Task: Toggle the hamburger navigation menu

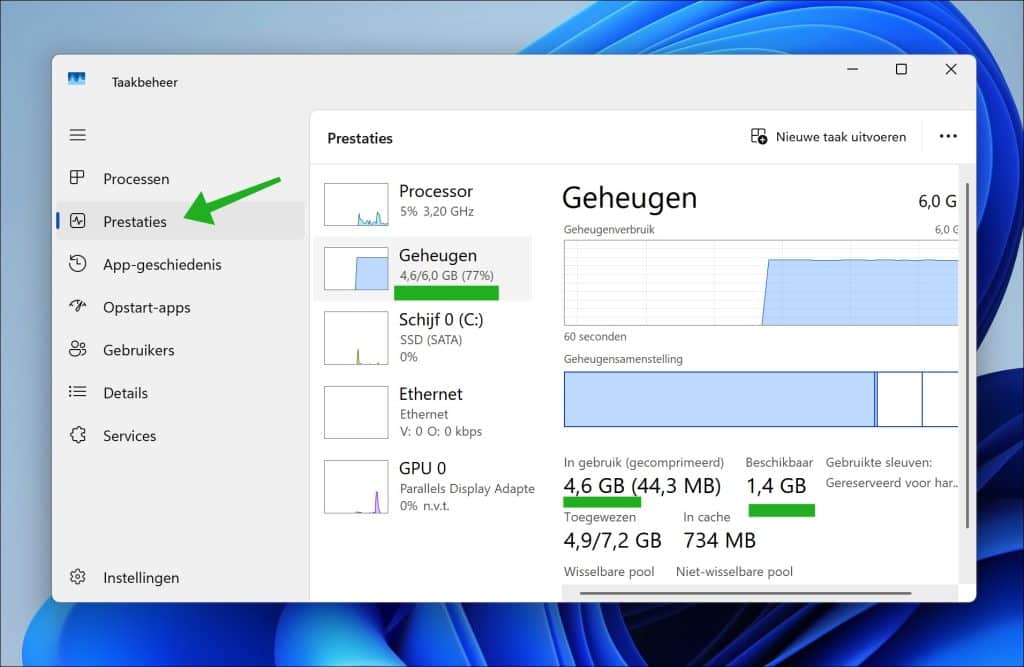Action: coord(78,135)
